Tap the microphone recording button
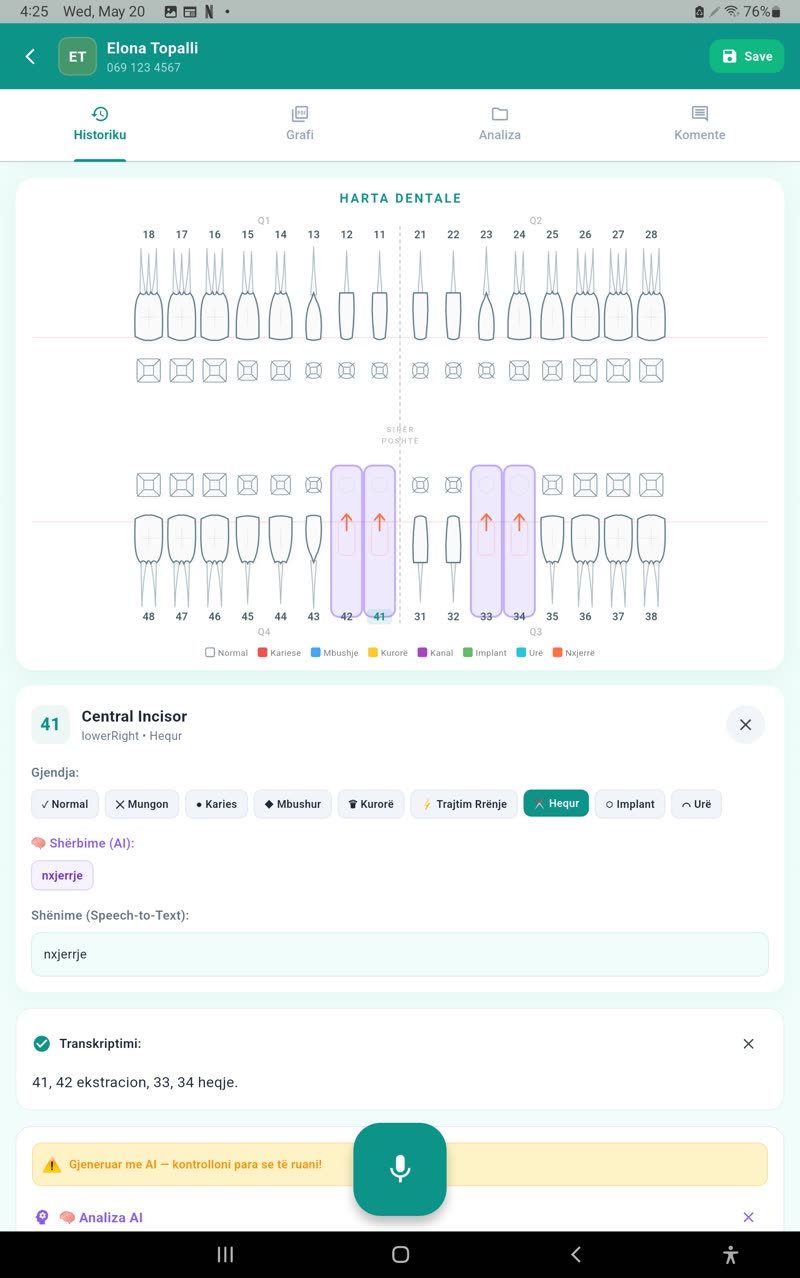This screenshot has width=800, height=1278. tap(400, 1169)
